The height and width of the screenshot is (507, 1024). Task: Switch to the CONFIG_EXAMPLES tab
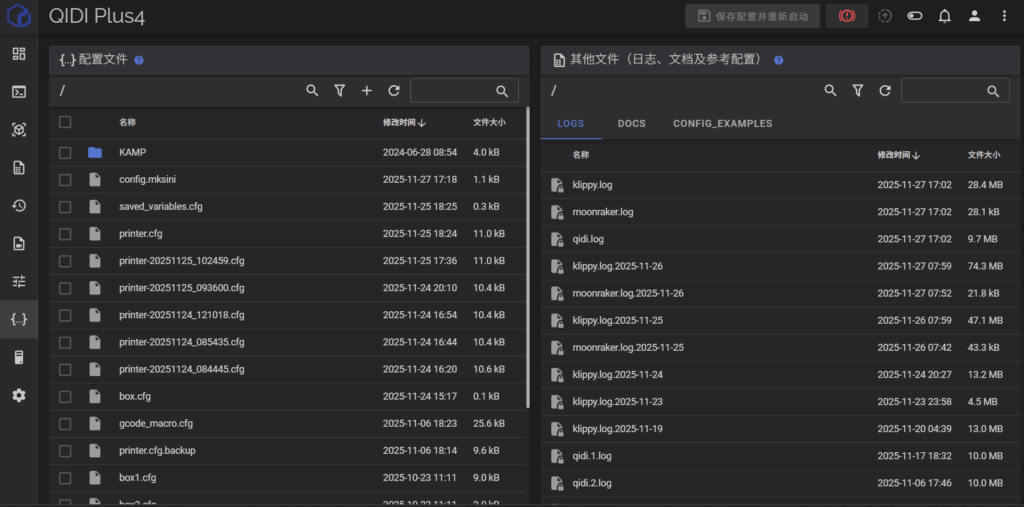[722, 124]
